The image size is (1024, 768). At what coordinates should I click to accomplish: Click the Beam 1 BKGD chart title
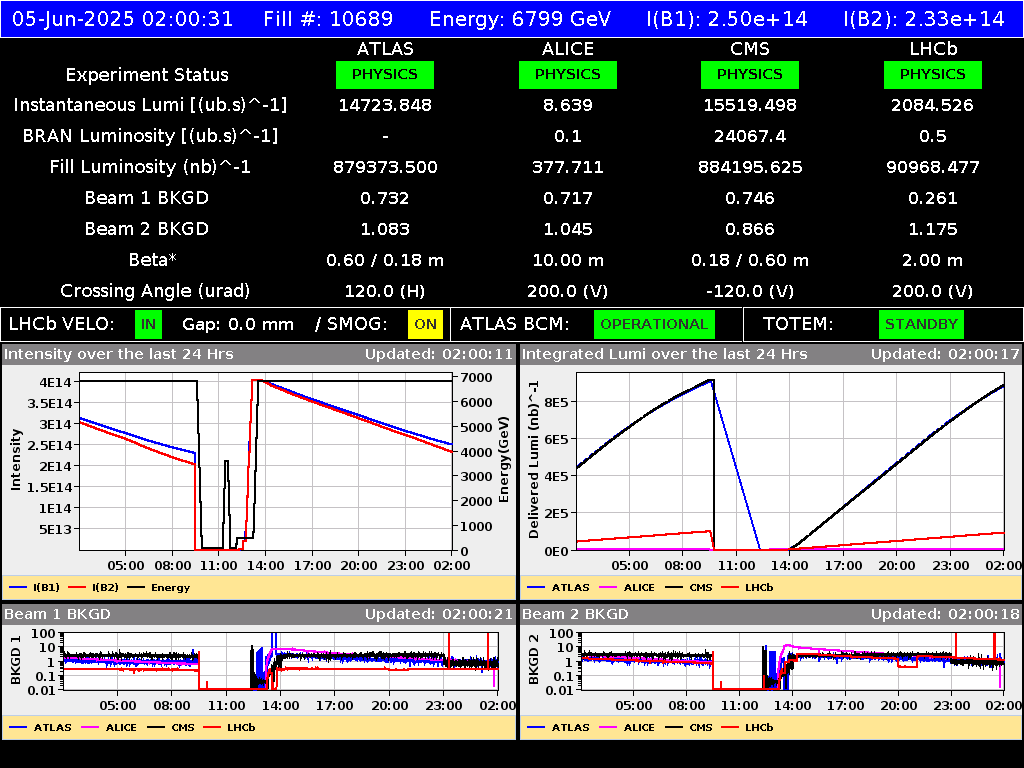click(x=57, y=615)
